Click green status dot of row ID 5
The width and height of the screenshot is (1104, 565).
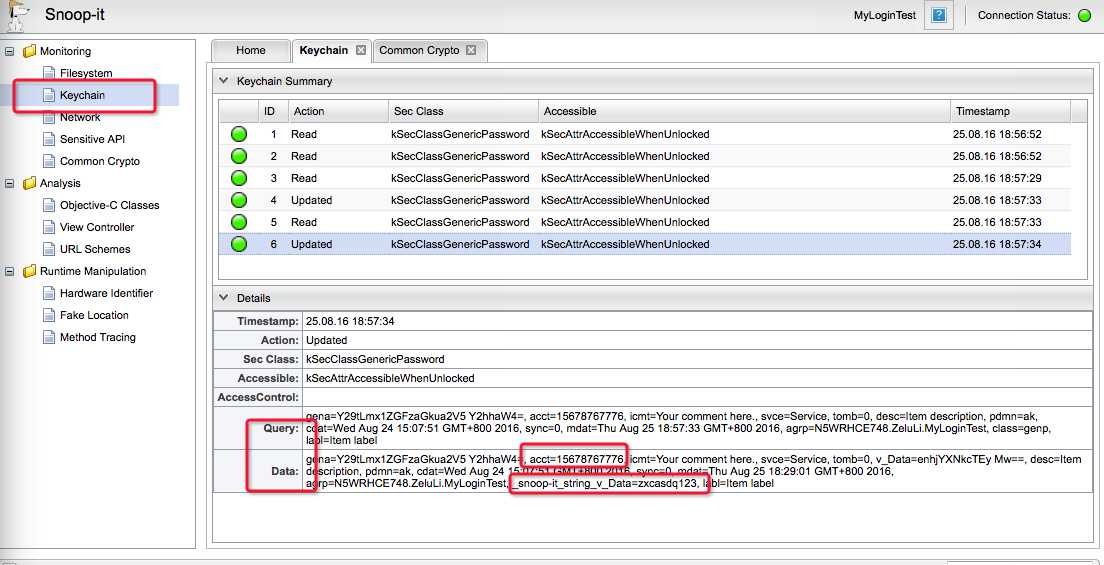[x=239, y=222]
